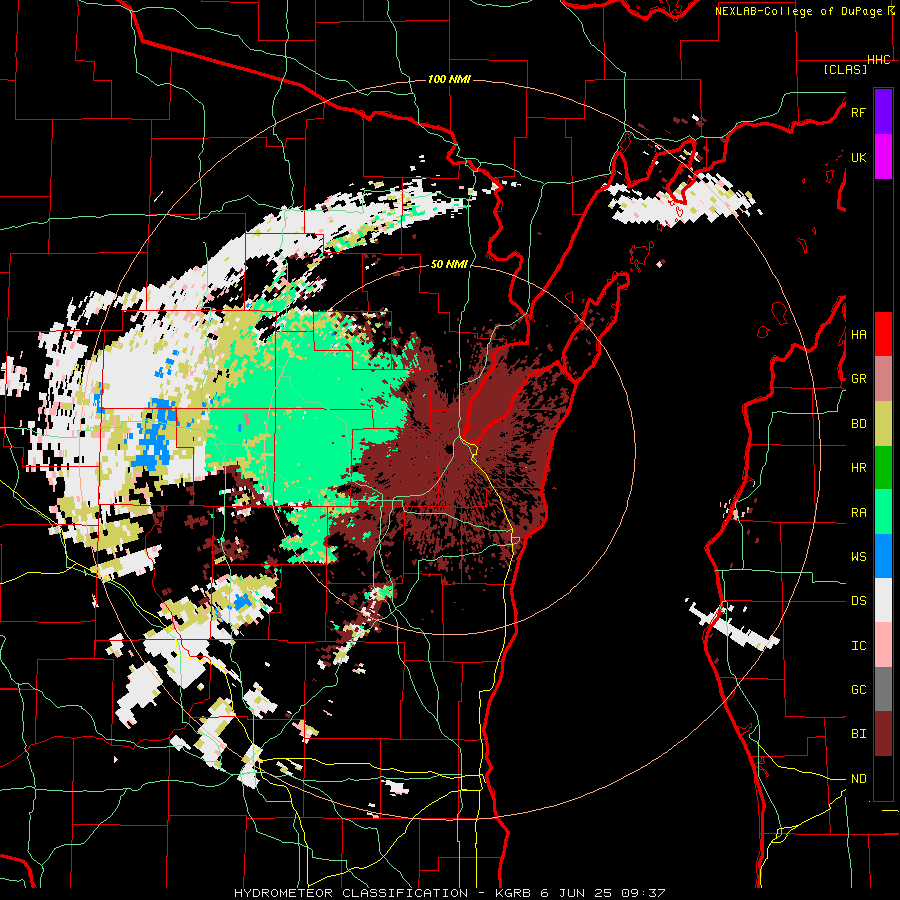The height and width of the screenshot is (900, 900).
Task: Click the ND legend label
Action: point(859,779)
